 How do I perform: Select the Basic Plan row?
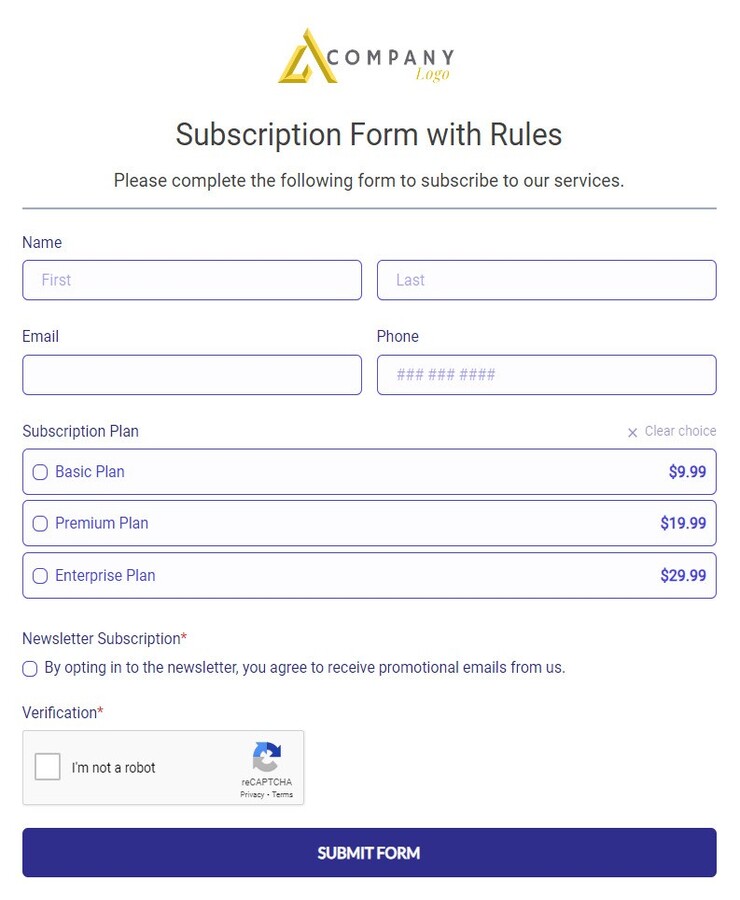tap(369, 472)
